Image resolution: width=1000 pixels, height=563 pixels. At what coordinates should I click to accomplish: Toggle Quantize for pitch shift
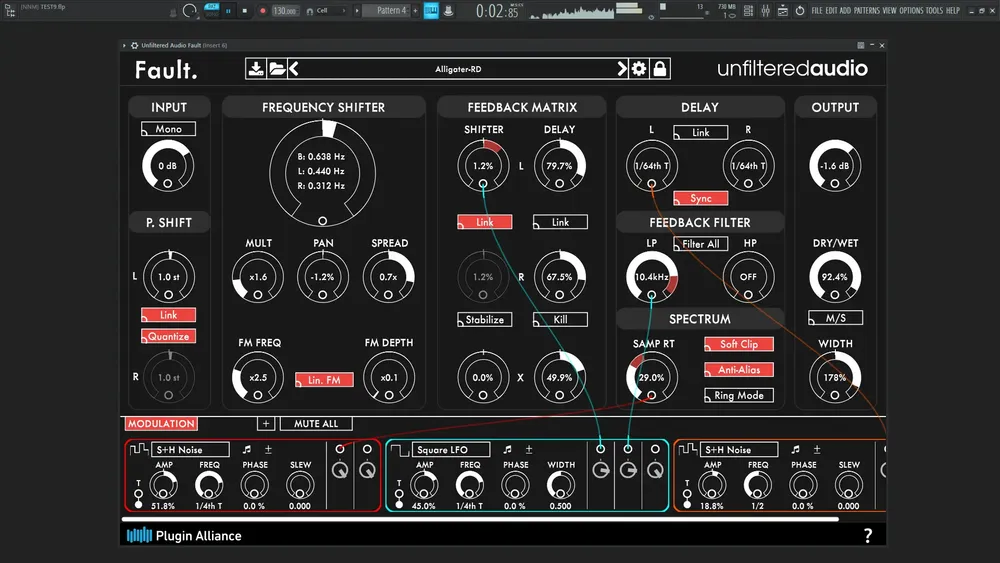tap(168, 336)
